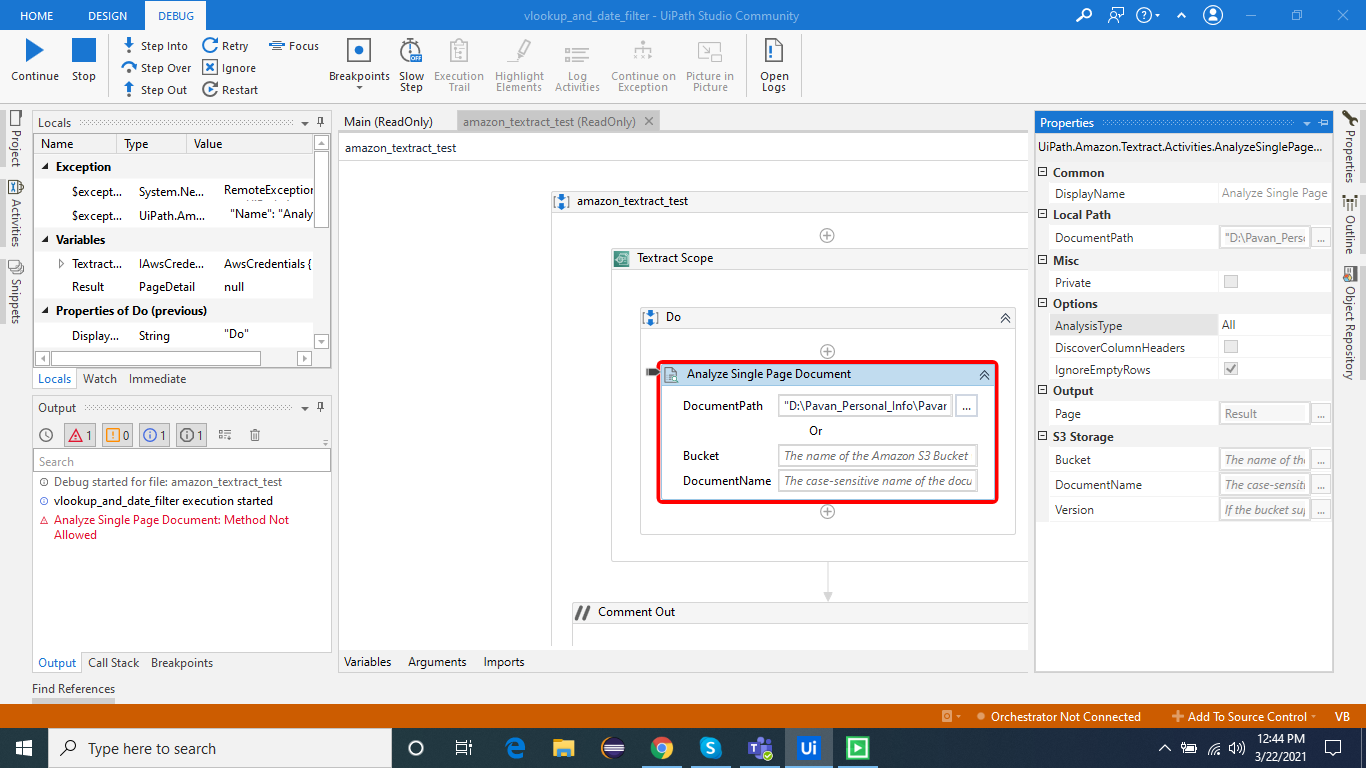Collapse Properties of Do (previous) group

[x=46, y=311]
